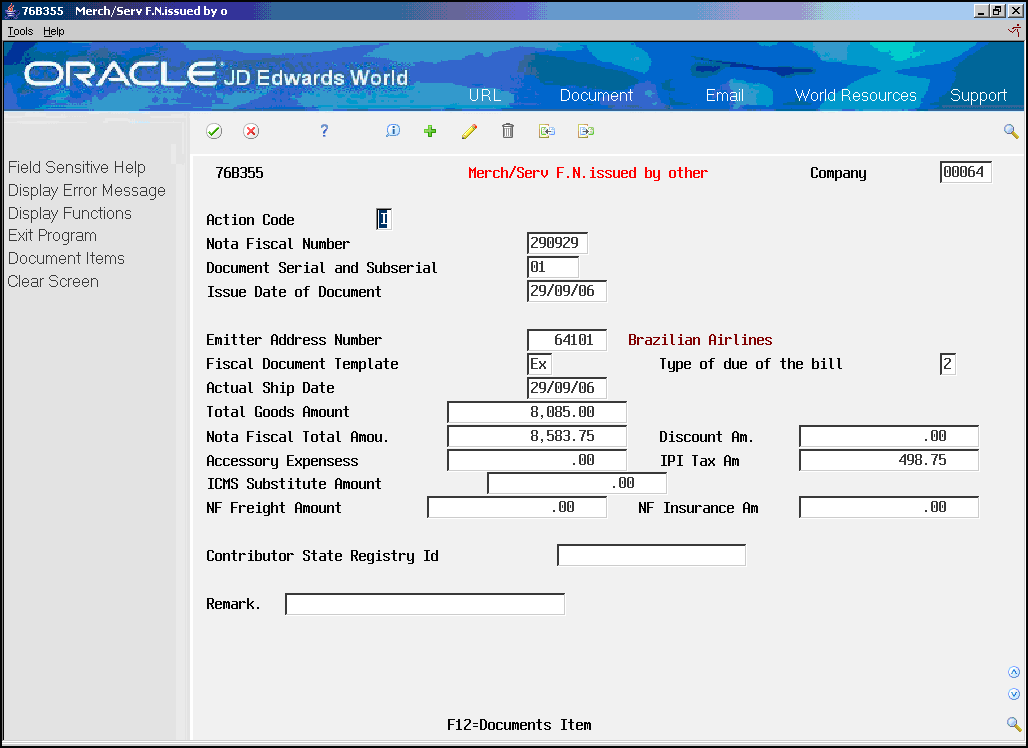Click the inquire info bubble icon
Image resolution: width=1028 pixels, height=748 pixels.
(x=393, y=130)
